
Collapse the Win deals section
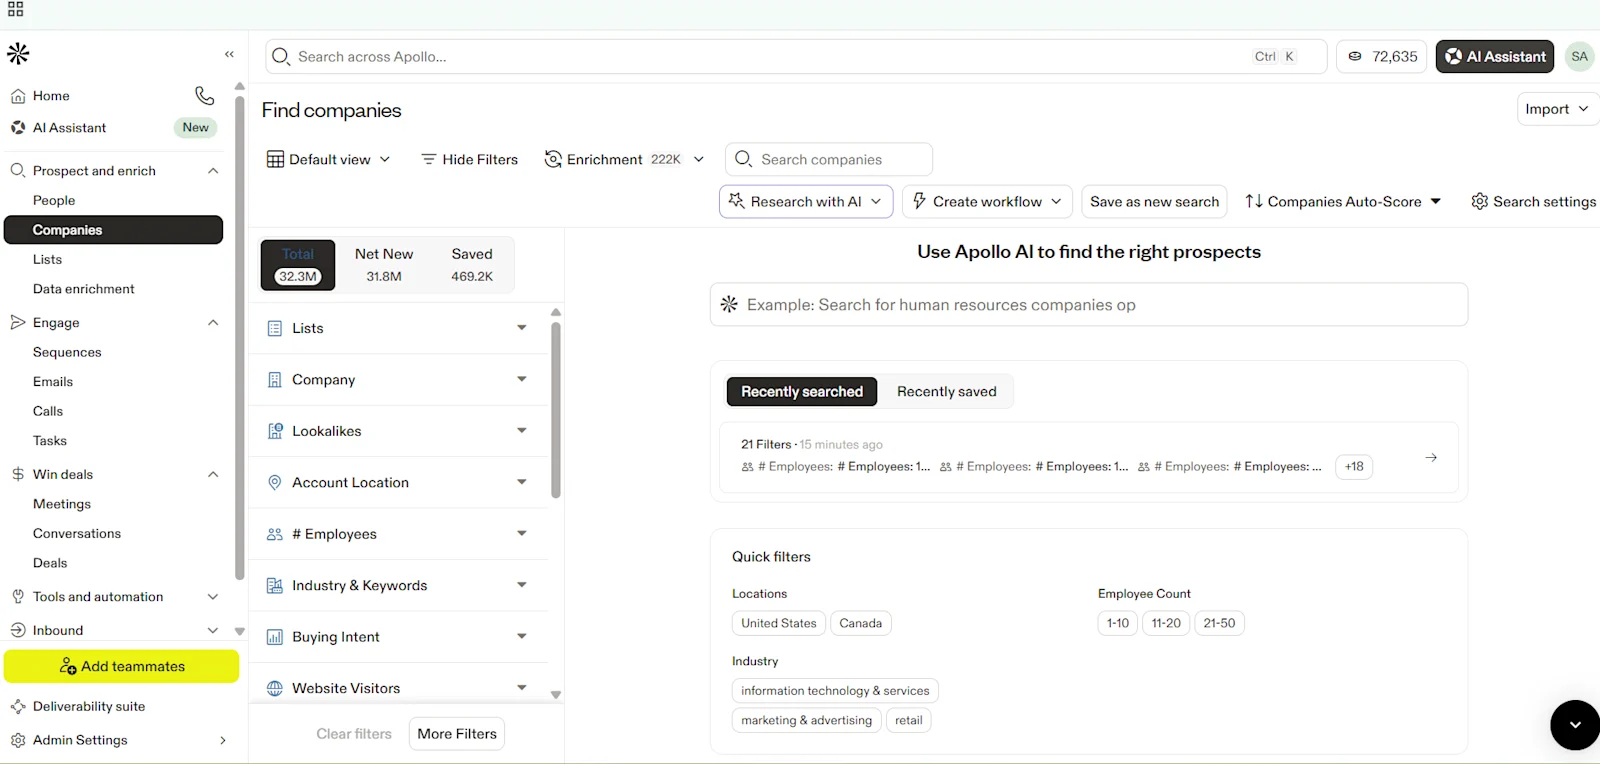tap(213, 475)
